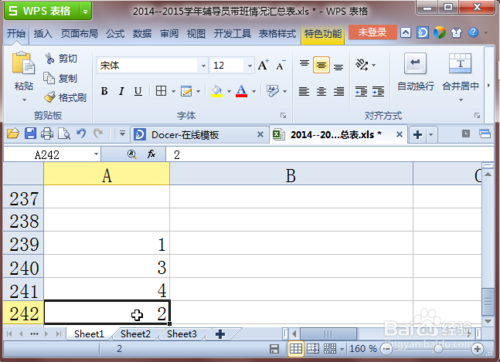
Task: Select cell A240 containing 3
Action: [x=107, y=267]
